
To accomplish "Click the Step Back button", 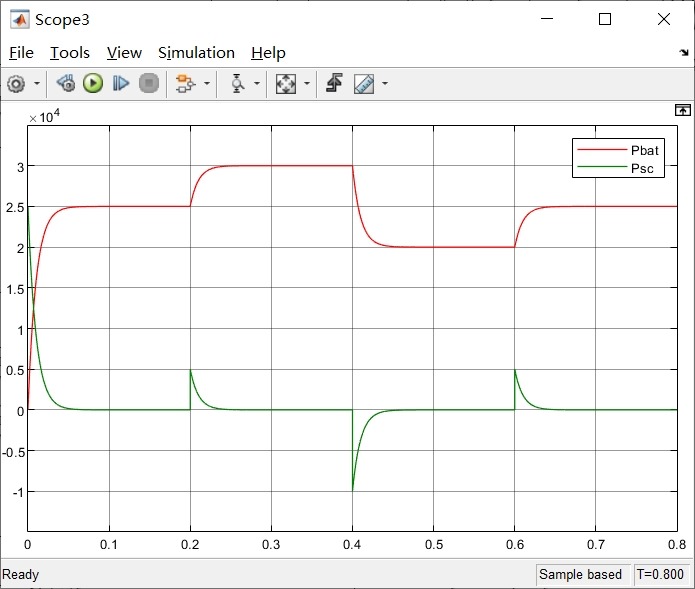I will (66, 83).
